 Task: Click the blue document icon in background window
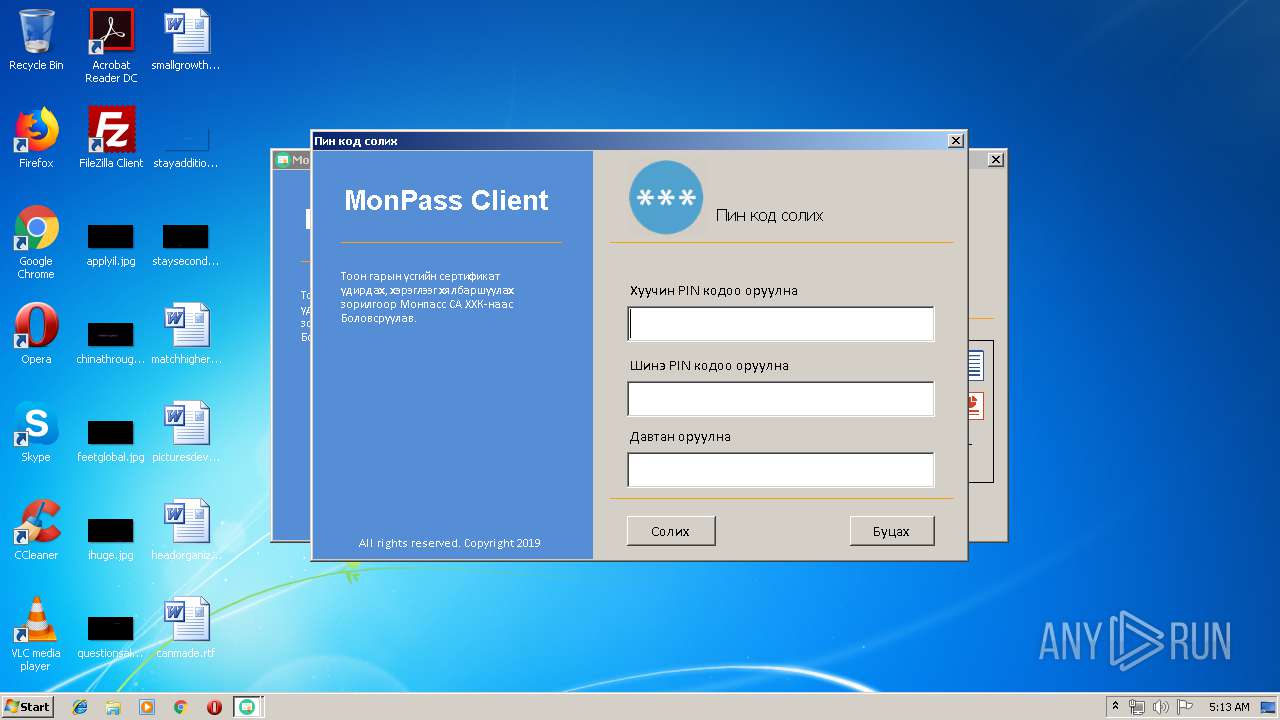975,365
